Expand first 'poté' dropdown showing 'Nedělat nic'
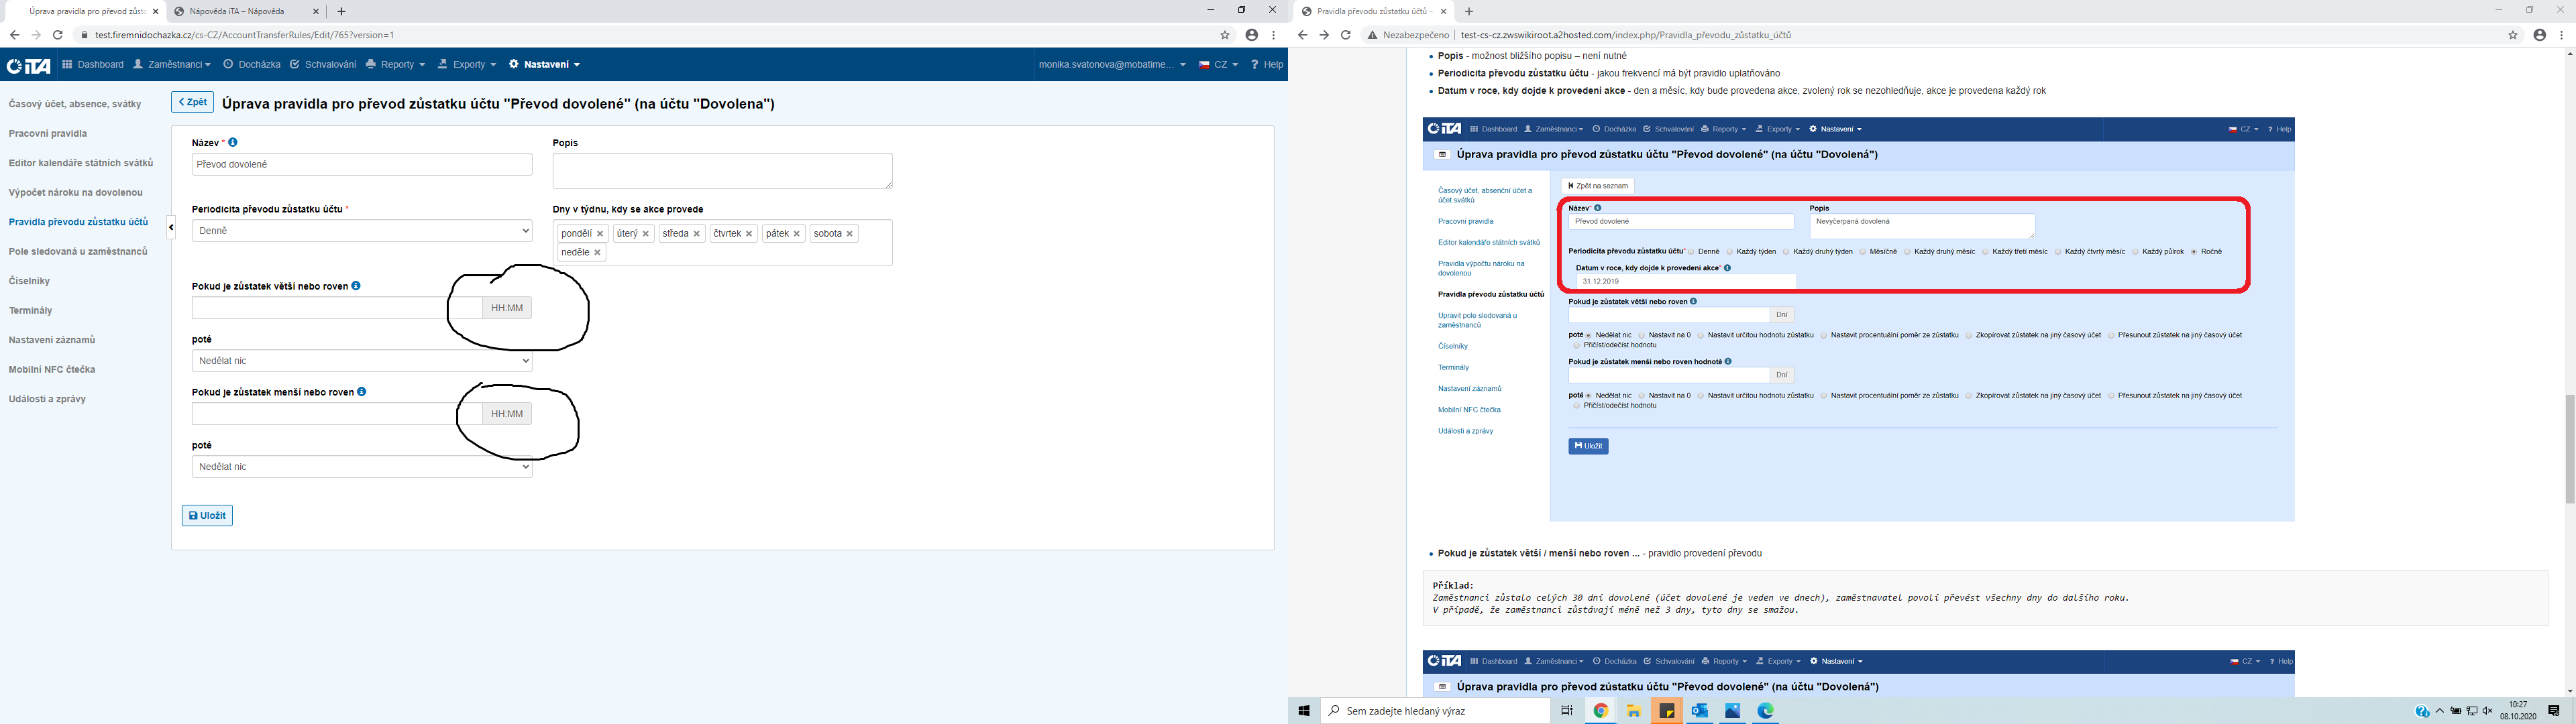 pos(362,361)
